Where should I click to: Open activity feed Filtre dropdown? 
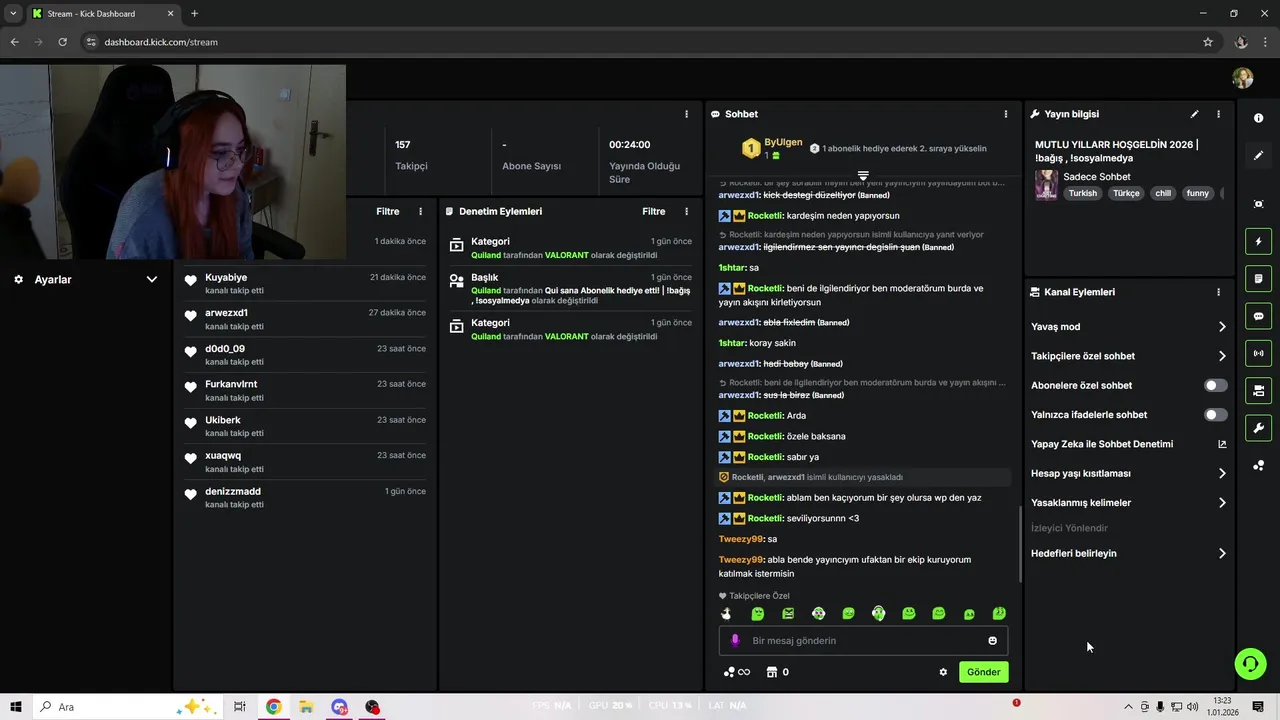388,212
